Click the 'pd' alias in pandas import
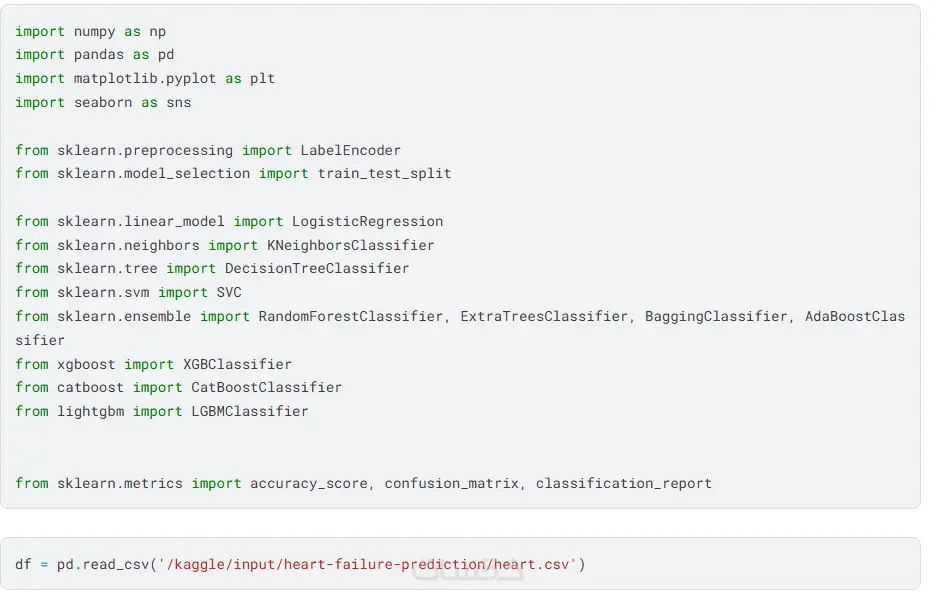Screen dimensions: 936x593 point(166,55)
